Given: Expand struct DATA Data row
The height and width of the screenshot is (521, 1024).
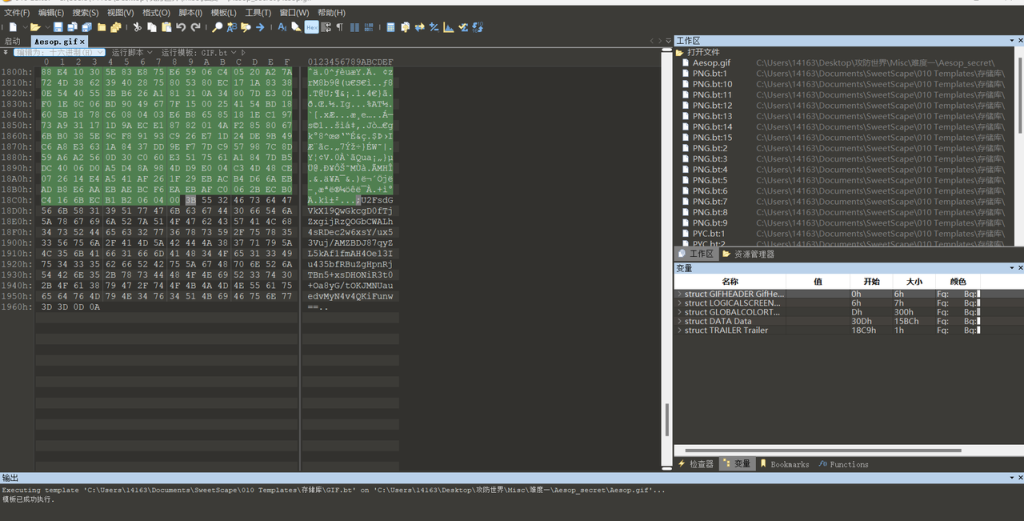Looking at the screenshot, I should [x=678, y=321].
